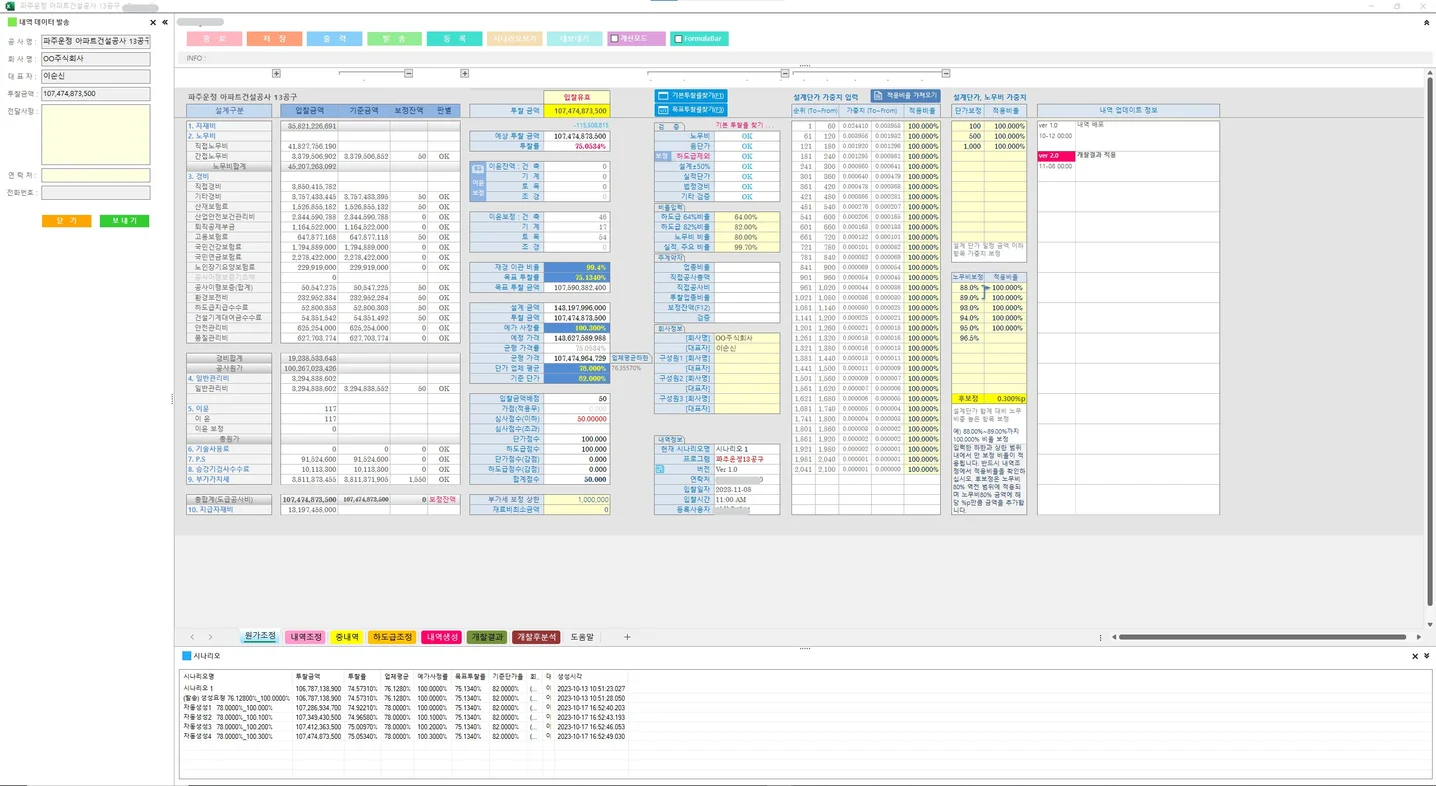Click the 공사명 input field
This screenshot has width=1436, height=786.
click(x=95, y=41)
